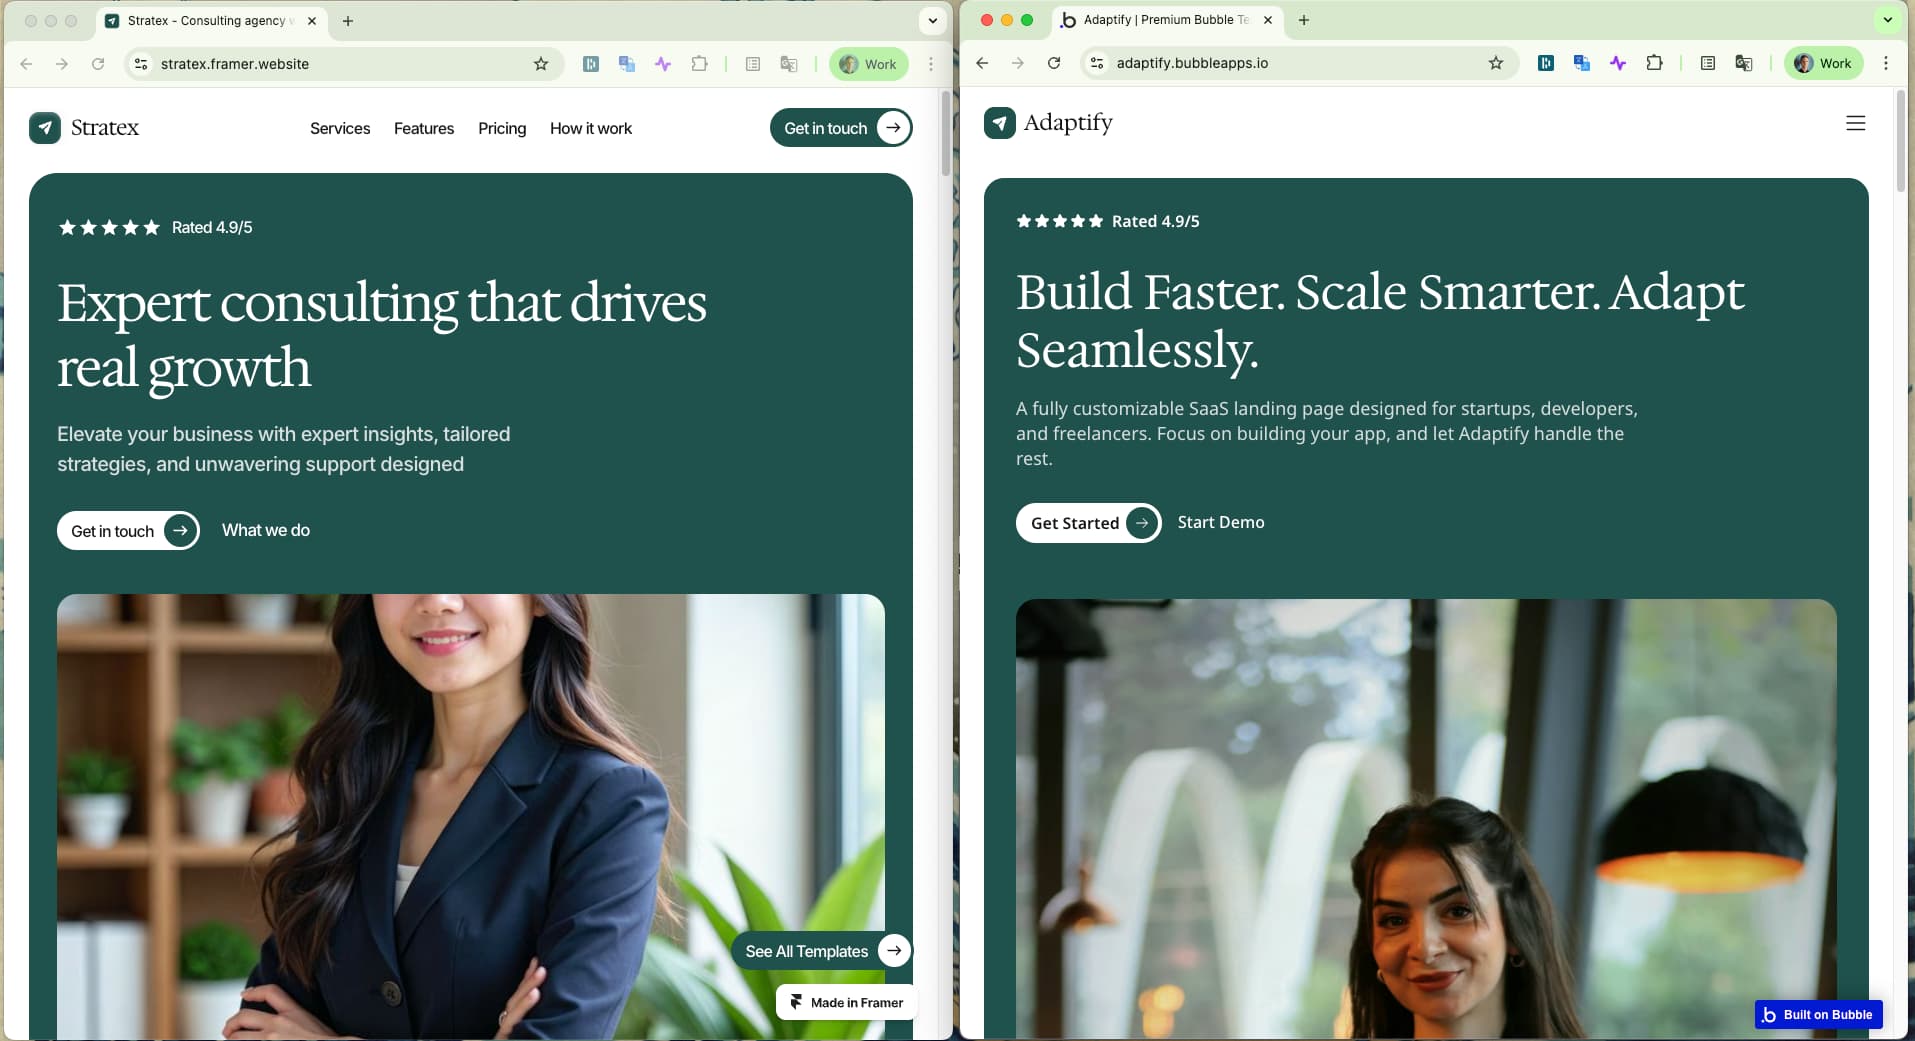1915x1041 pixels.
Task: Open the Work profile menu in Adaptify window
Action: (x=1824, y=63)
